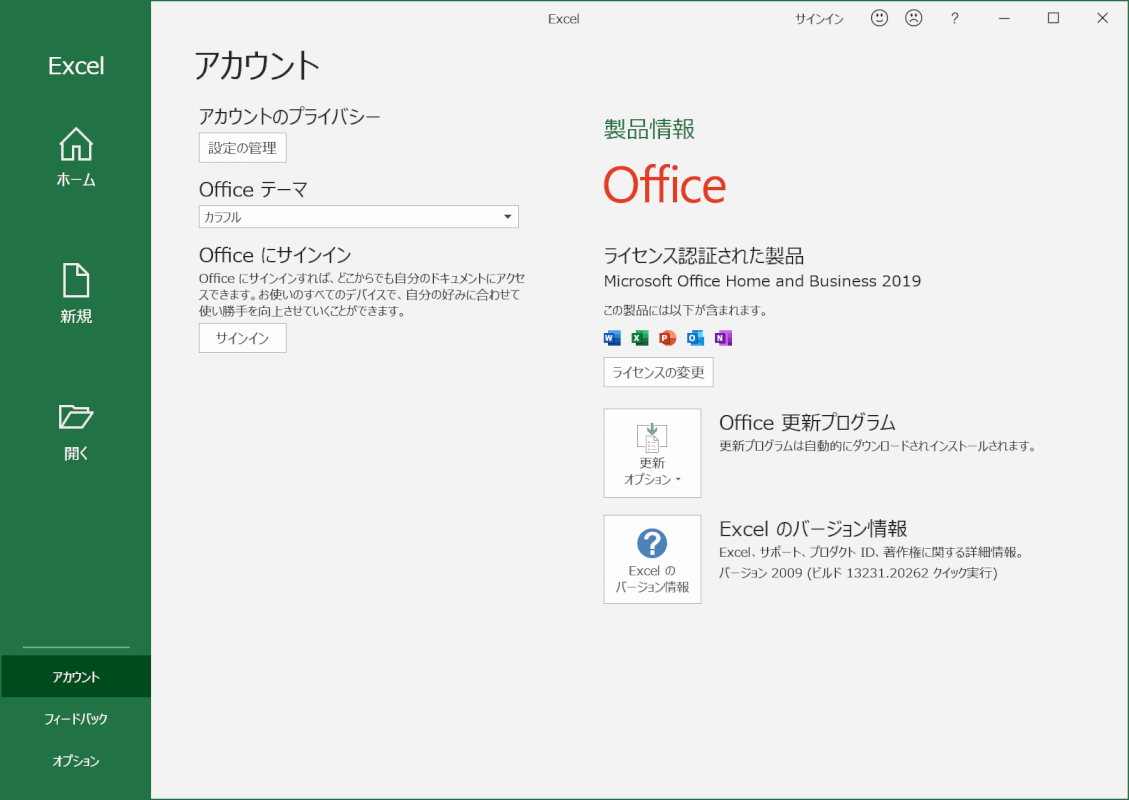Screen dimensions: 1129x800
Task: Open Excel のバージョン情報 details
Action: point(652,559)
